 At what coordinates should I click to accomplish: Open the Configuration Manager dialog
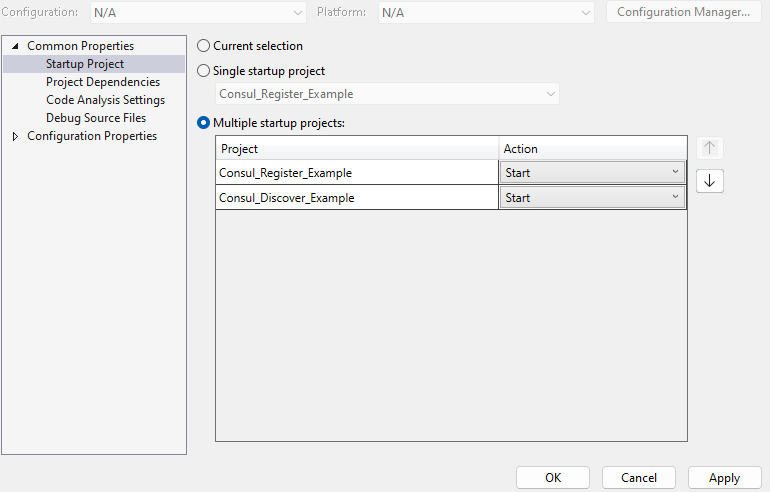[683, 12]
